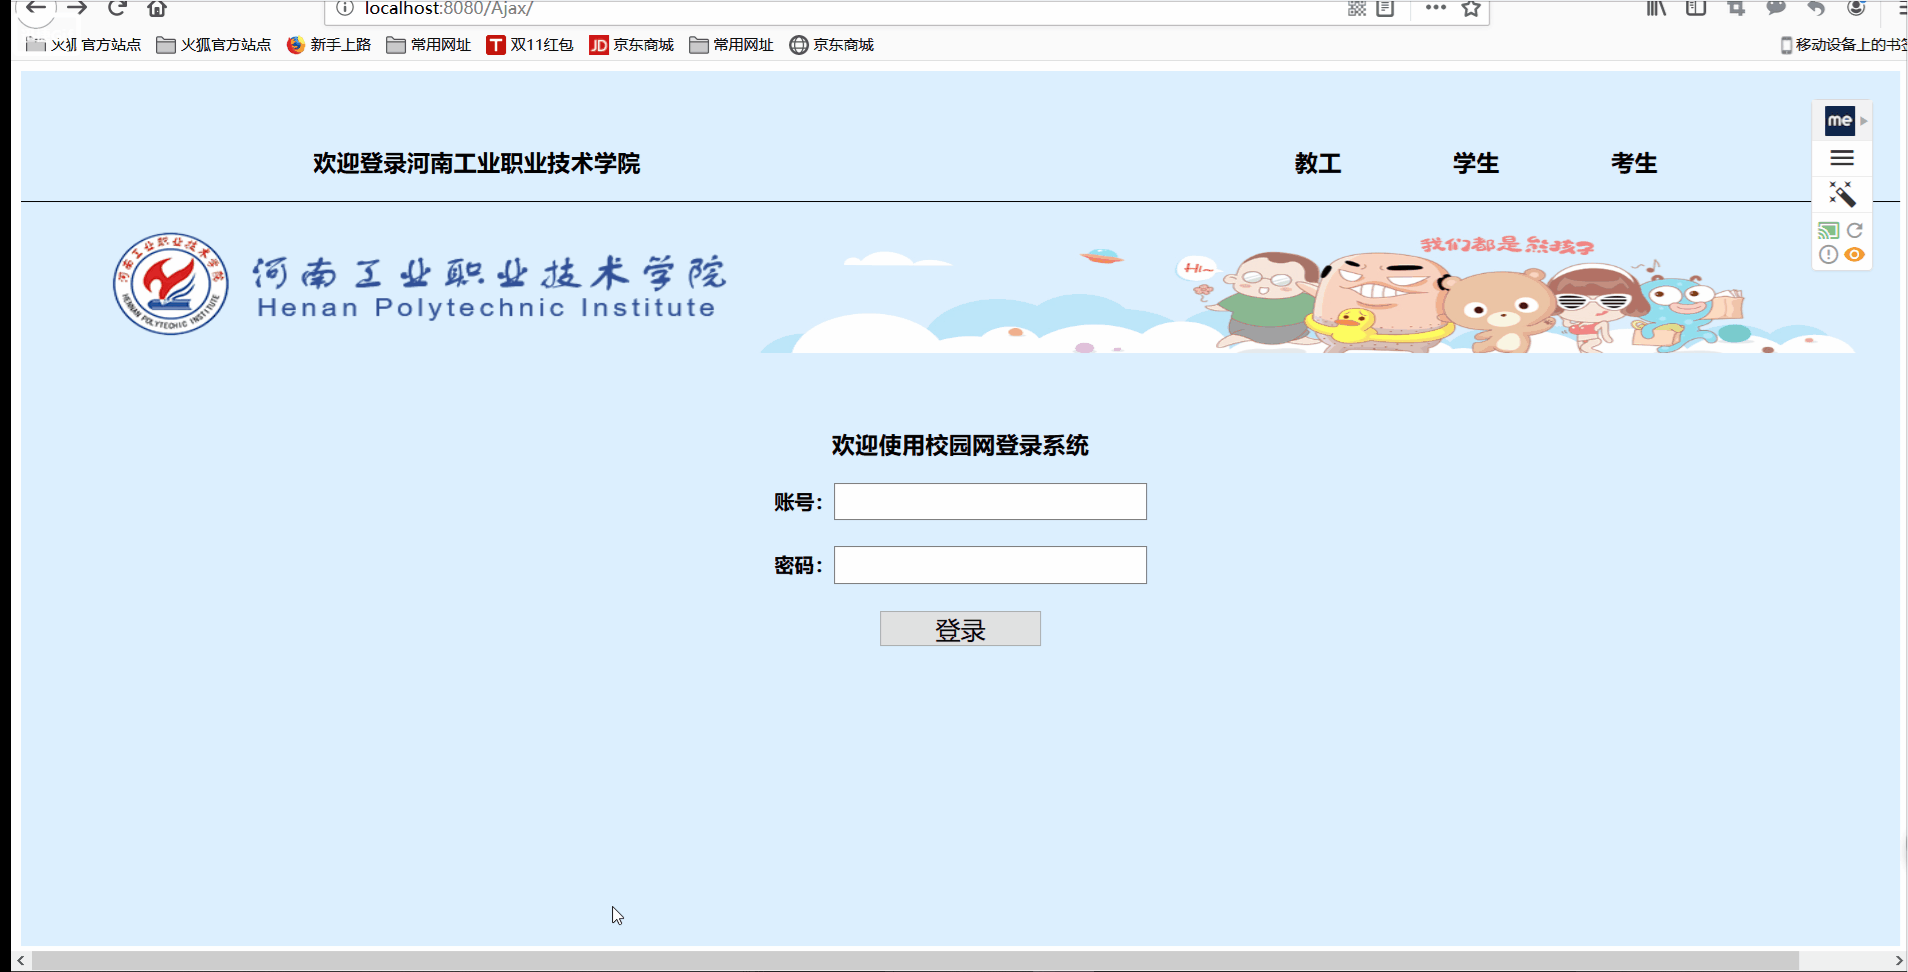
Task: Click inside the 账号 account input field
Action: pos(989,501)
